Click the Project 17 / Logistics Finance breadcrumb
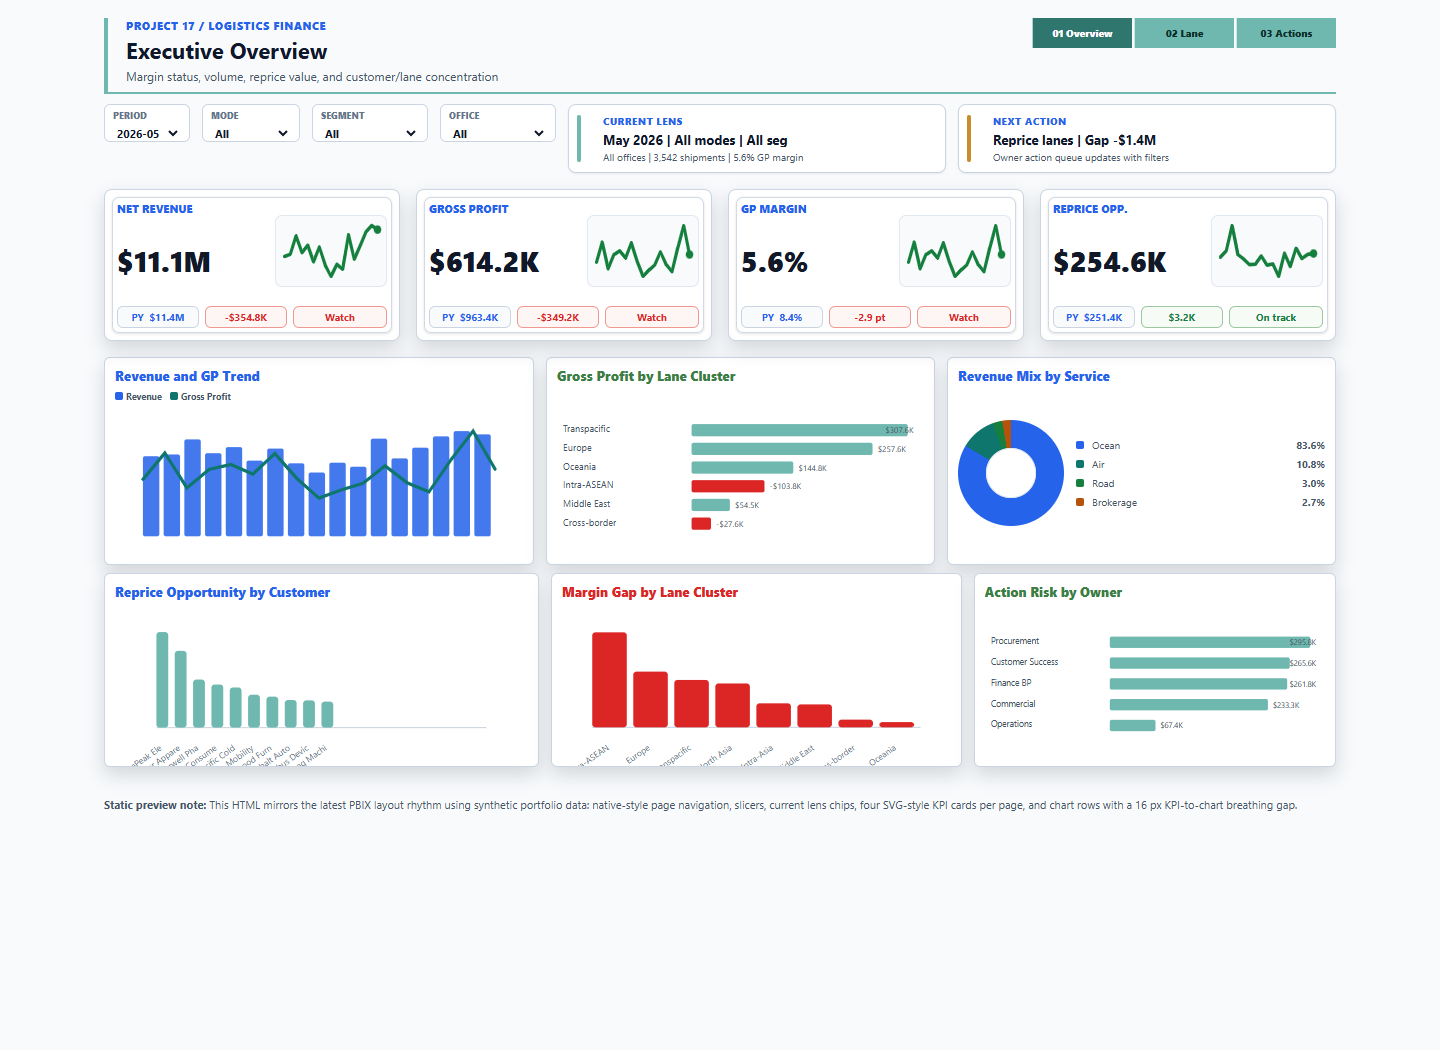The height and width of the screenshot is (1050, 1440). coord(226,26)
